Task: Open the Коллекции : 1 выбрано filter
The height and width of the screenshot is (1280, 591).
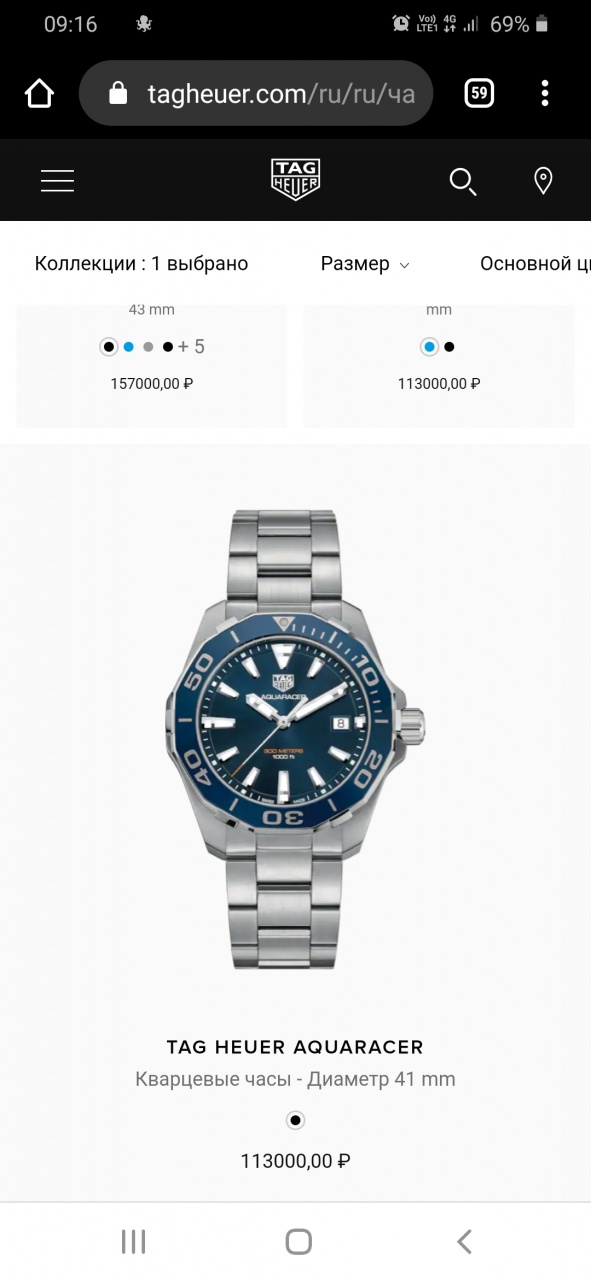Action: [x=141, y=264]
